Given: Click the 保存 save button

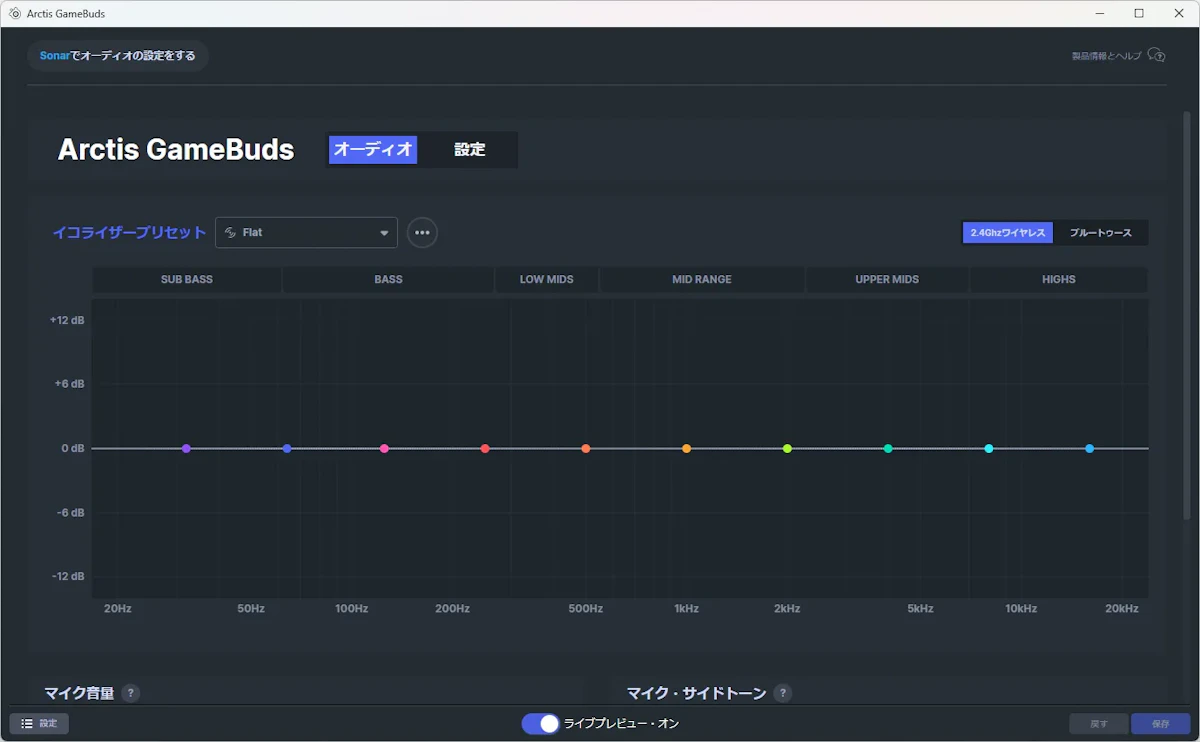Looking at the screenshot, I should (x=1160, y=723).
